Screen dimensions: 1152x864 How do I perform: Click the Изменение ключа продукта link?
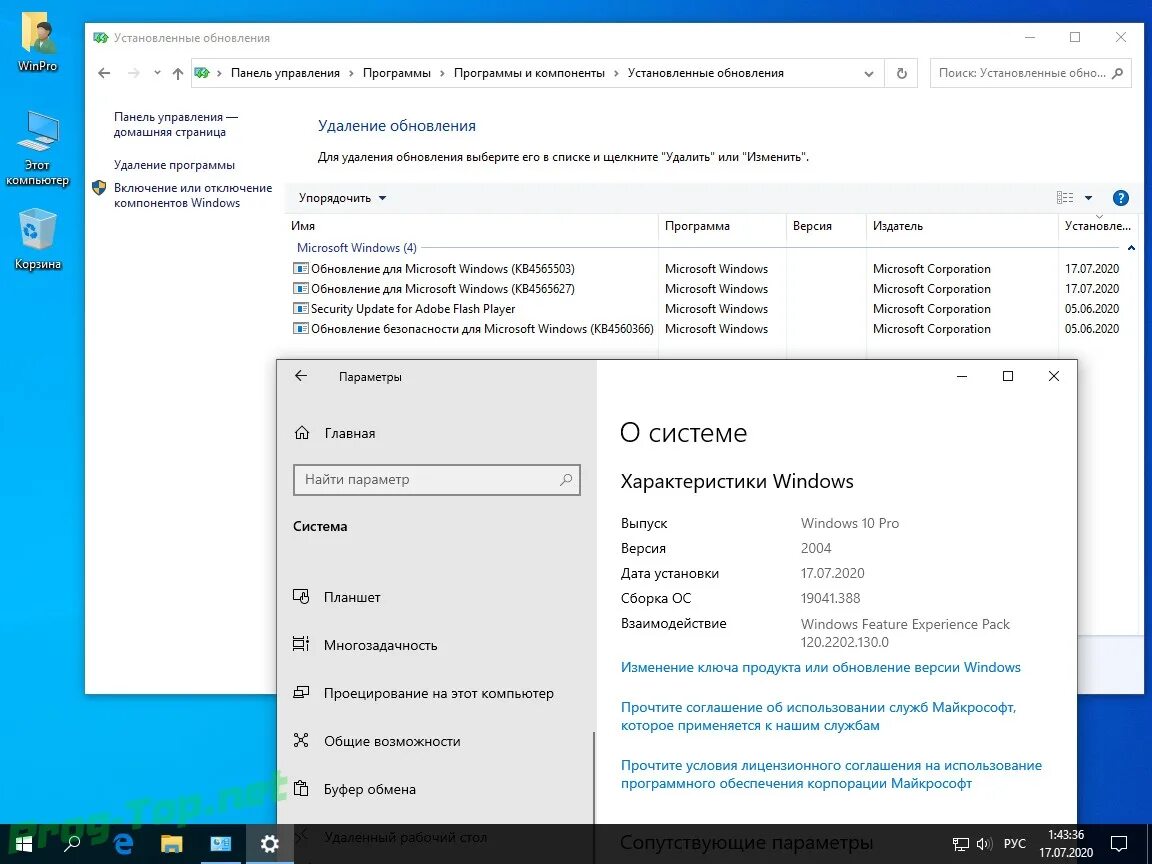[x=820, y=667]
